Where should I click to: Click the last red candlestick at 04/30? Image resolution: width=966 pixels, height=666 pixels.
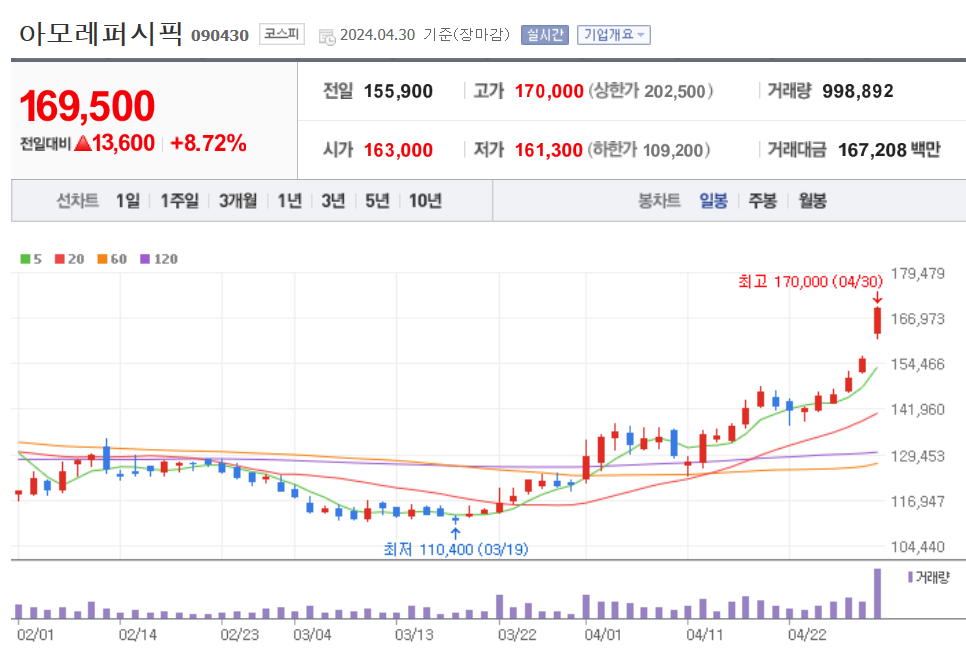coord(877,321)
